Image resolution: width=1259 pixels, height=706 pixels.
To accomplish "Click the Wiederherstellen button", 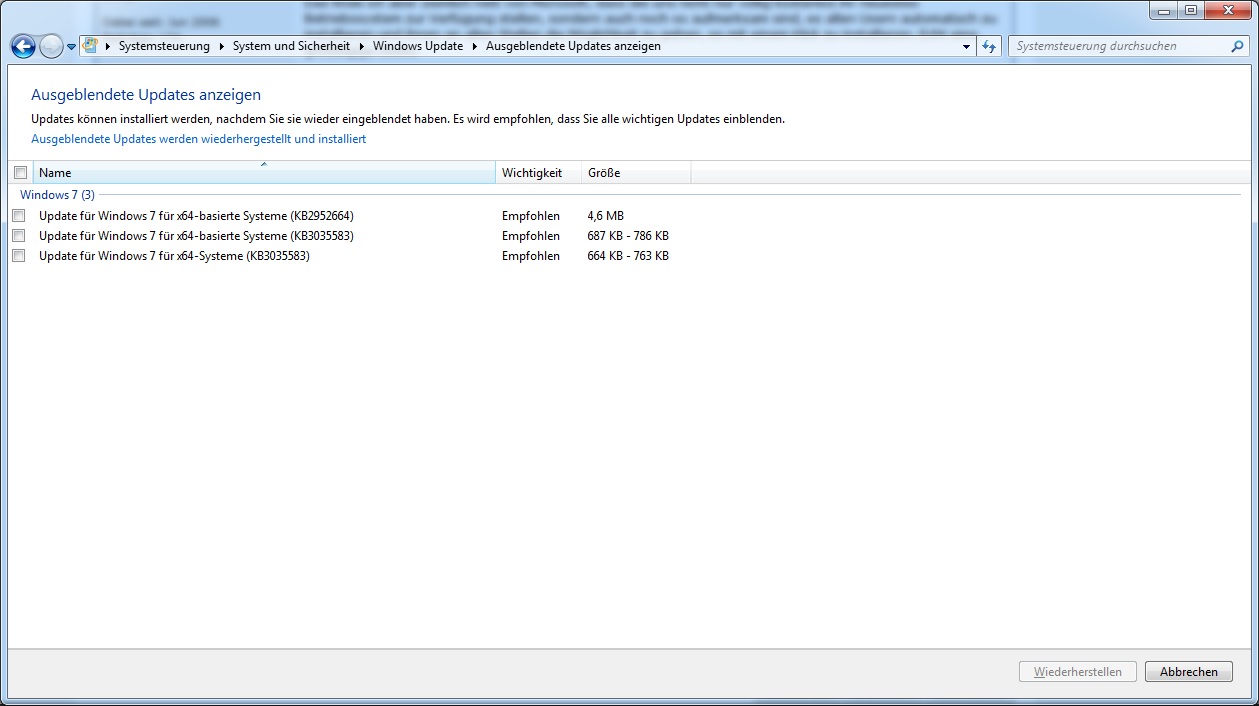I will point(1078,672).
